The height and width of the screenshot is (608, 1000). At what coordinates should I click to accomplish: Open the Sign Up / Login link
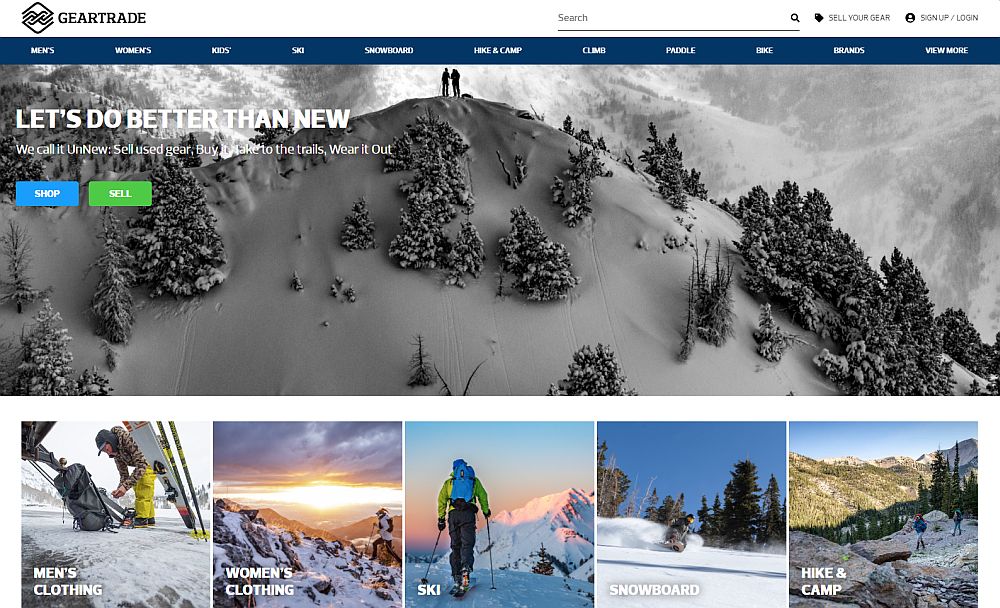tap(949, 18)
